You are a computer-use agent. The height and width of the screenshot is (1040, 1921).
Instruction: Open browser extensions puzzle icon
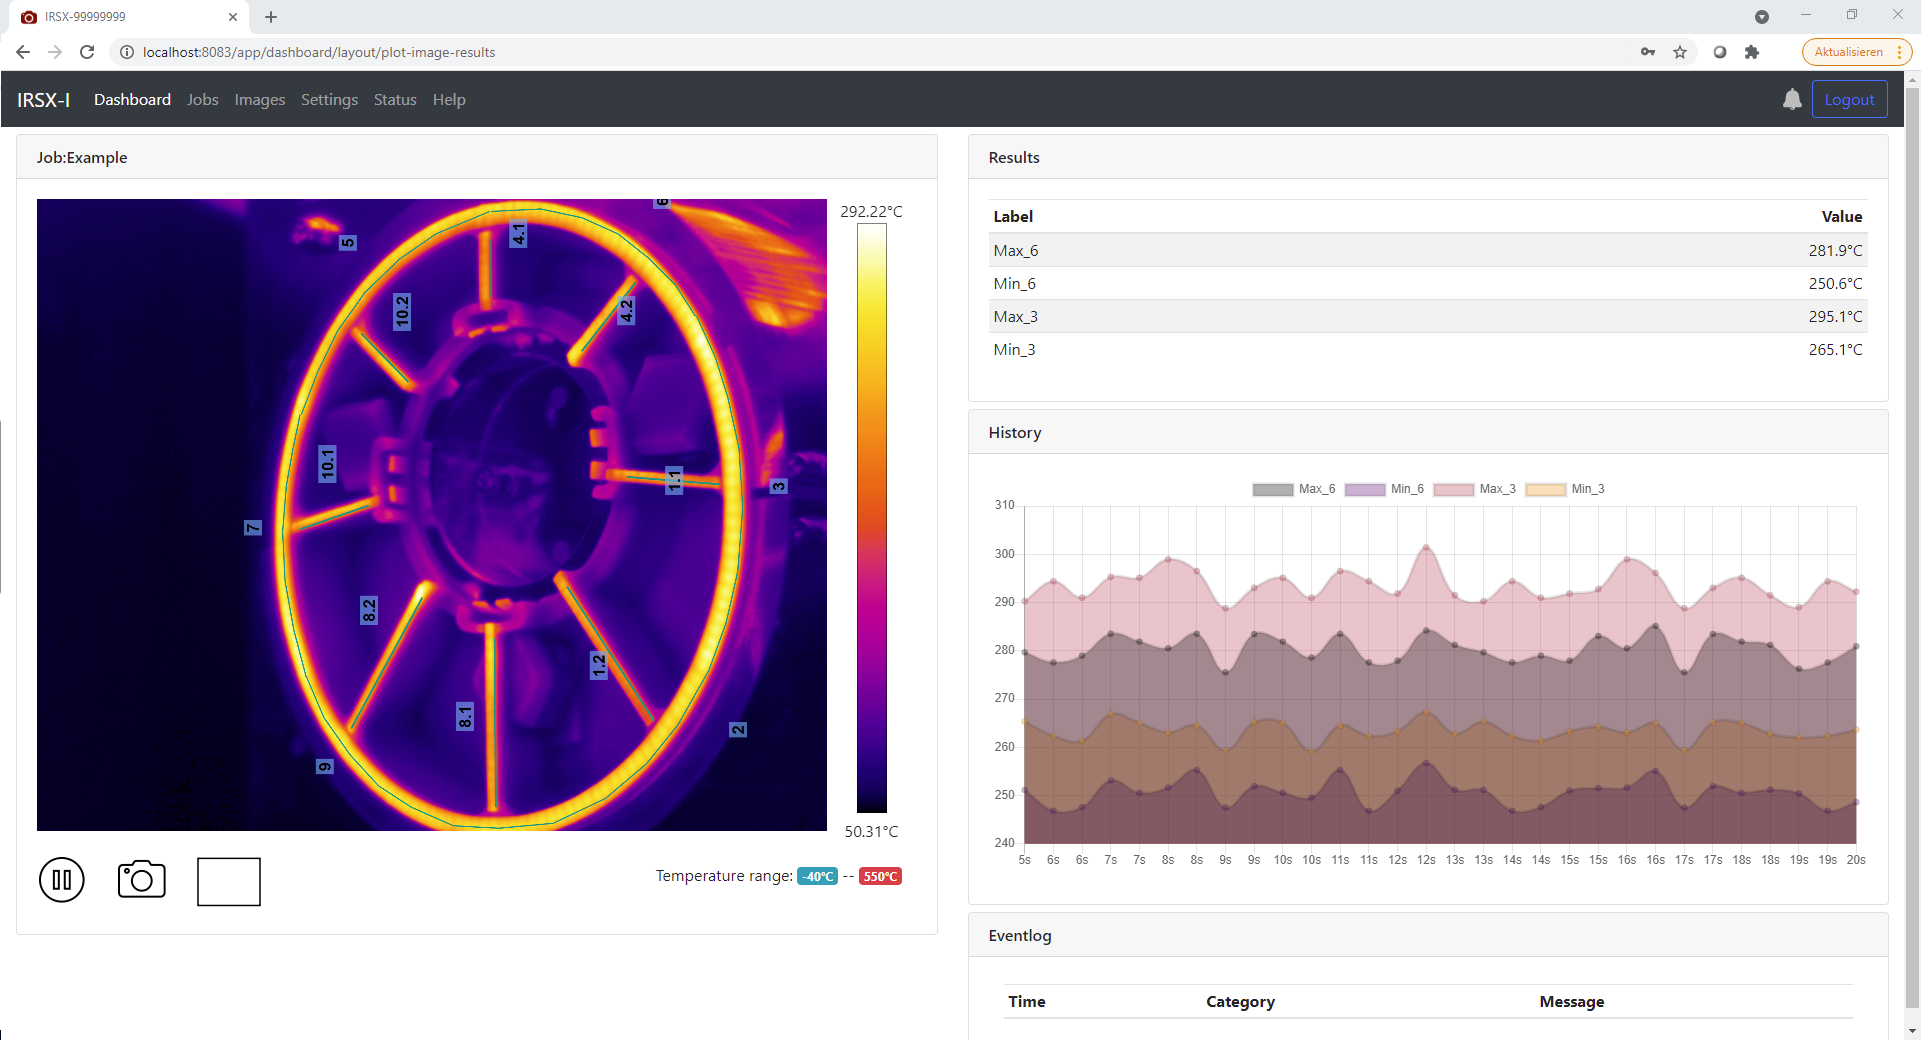pos(1751,52)
